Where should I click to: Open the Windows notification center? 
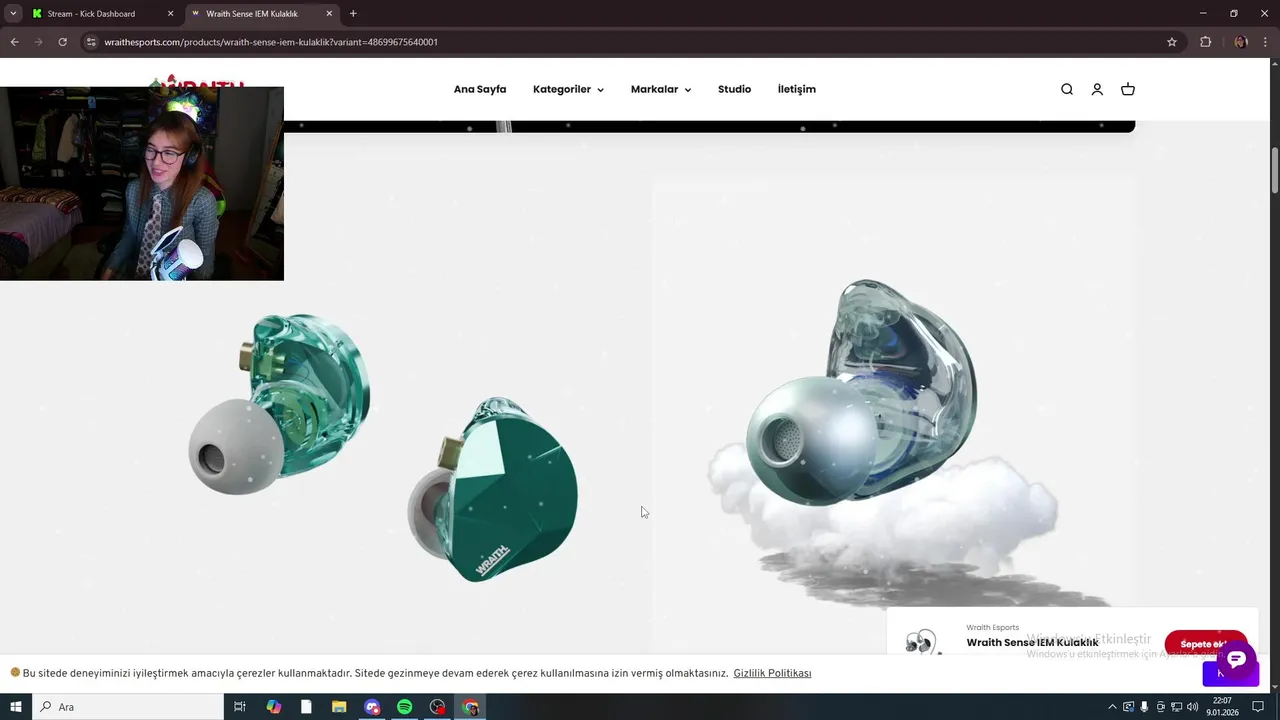[x=1258, y=707]
